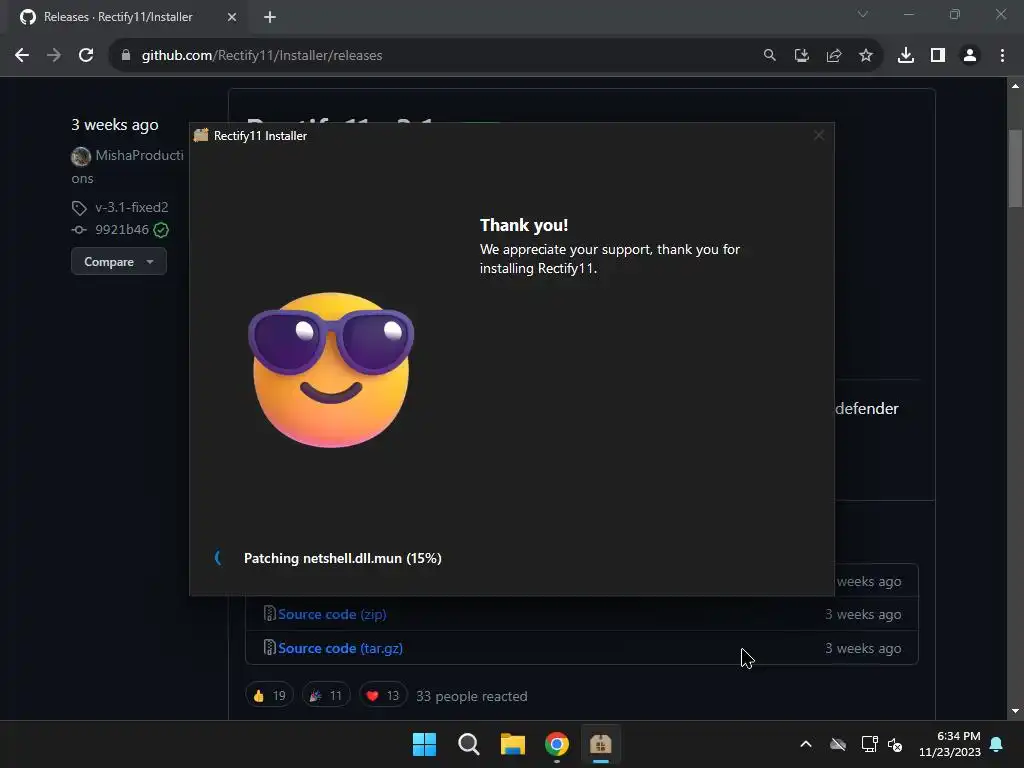Switch to Chrome in taskbar

coord(556,744)
